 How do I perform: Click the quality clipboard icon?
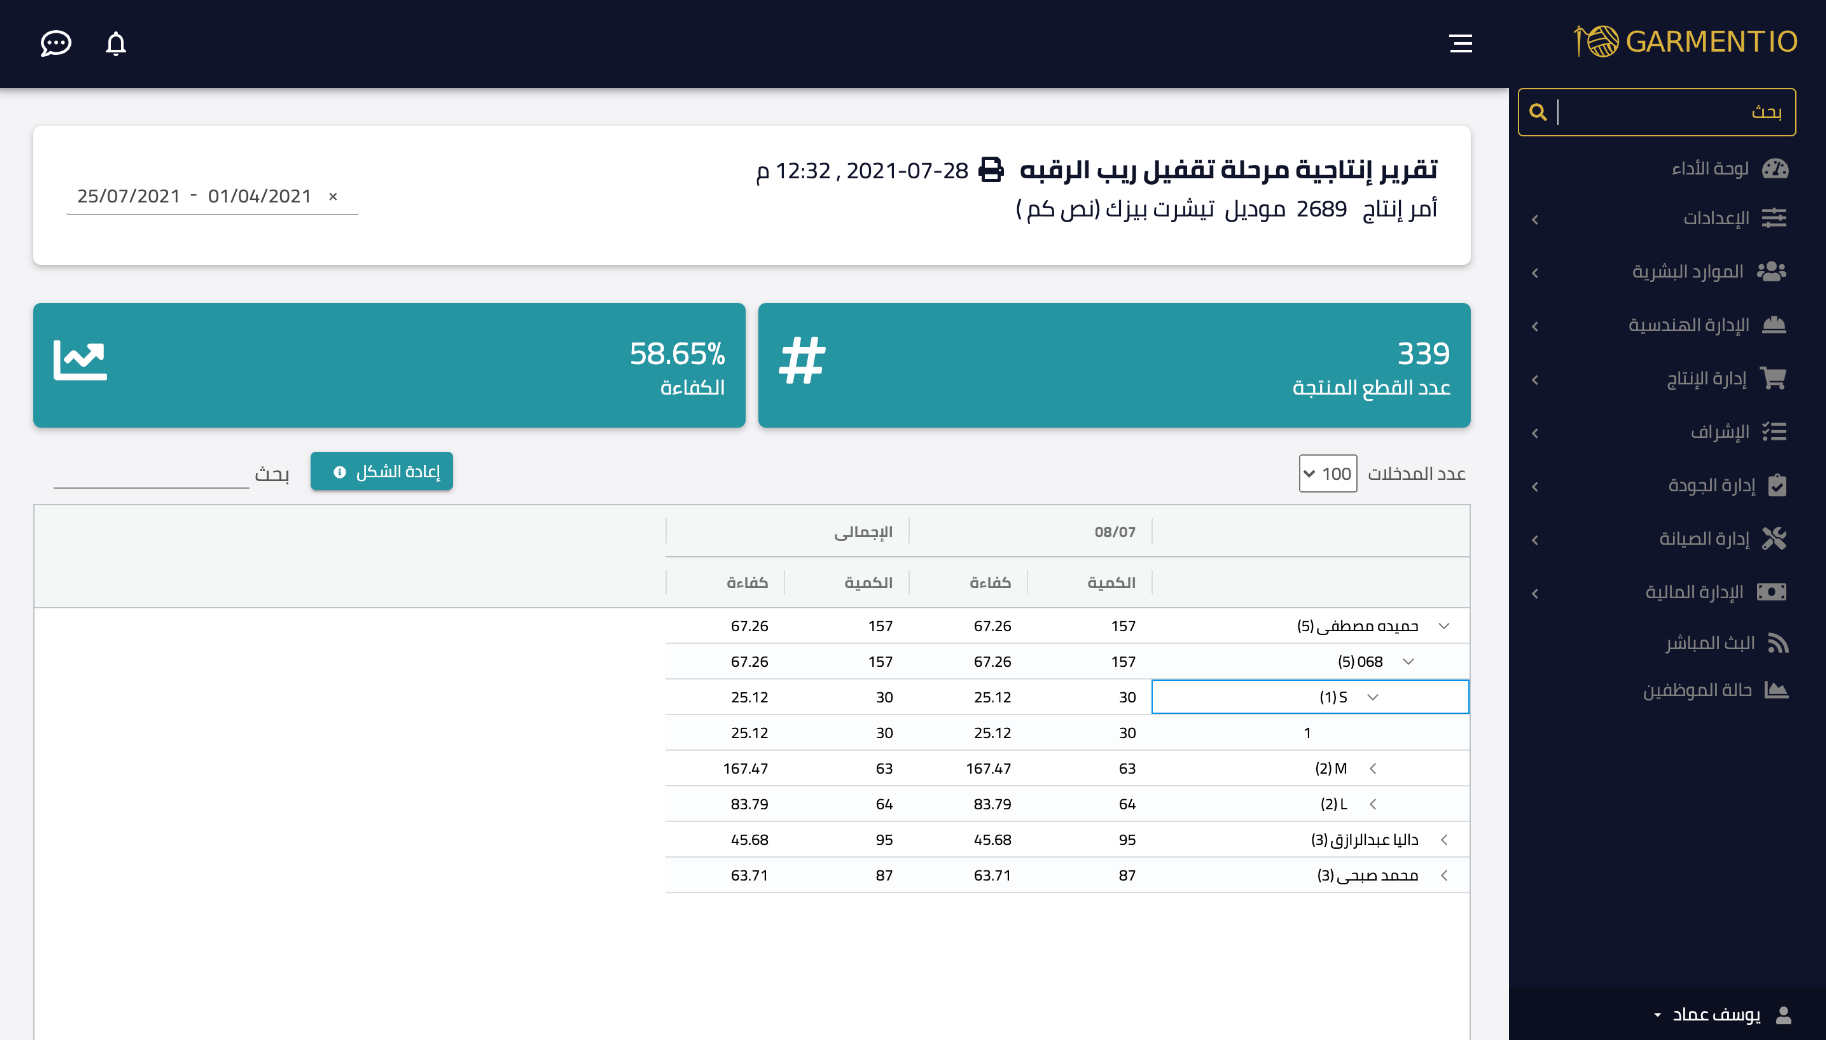pos(1777,485)
